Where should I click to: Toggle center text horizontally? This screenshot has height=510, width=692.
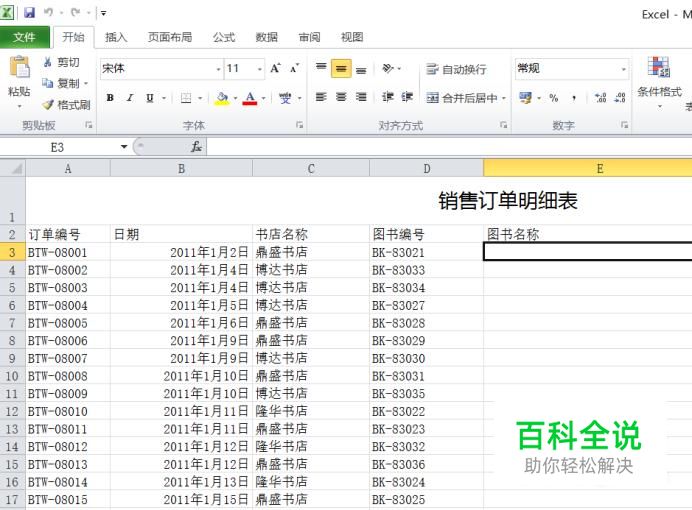click(x=341, y=97)
